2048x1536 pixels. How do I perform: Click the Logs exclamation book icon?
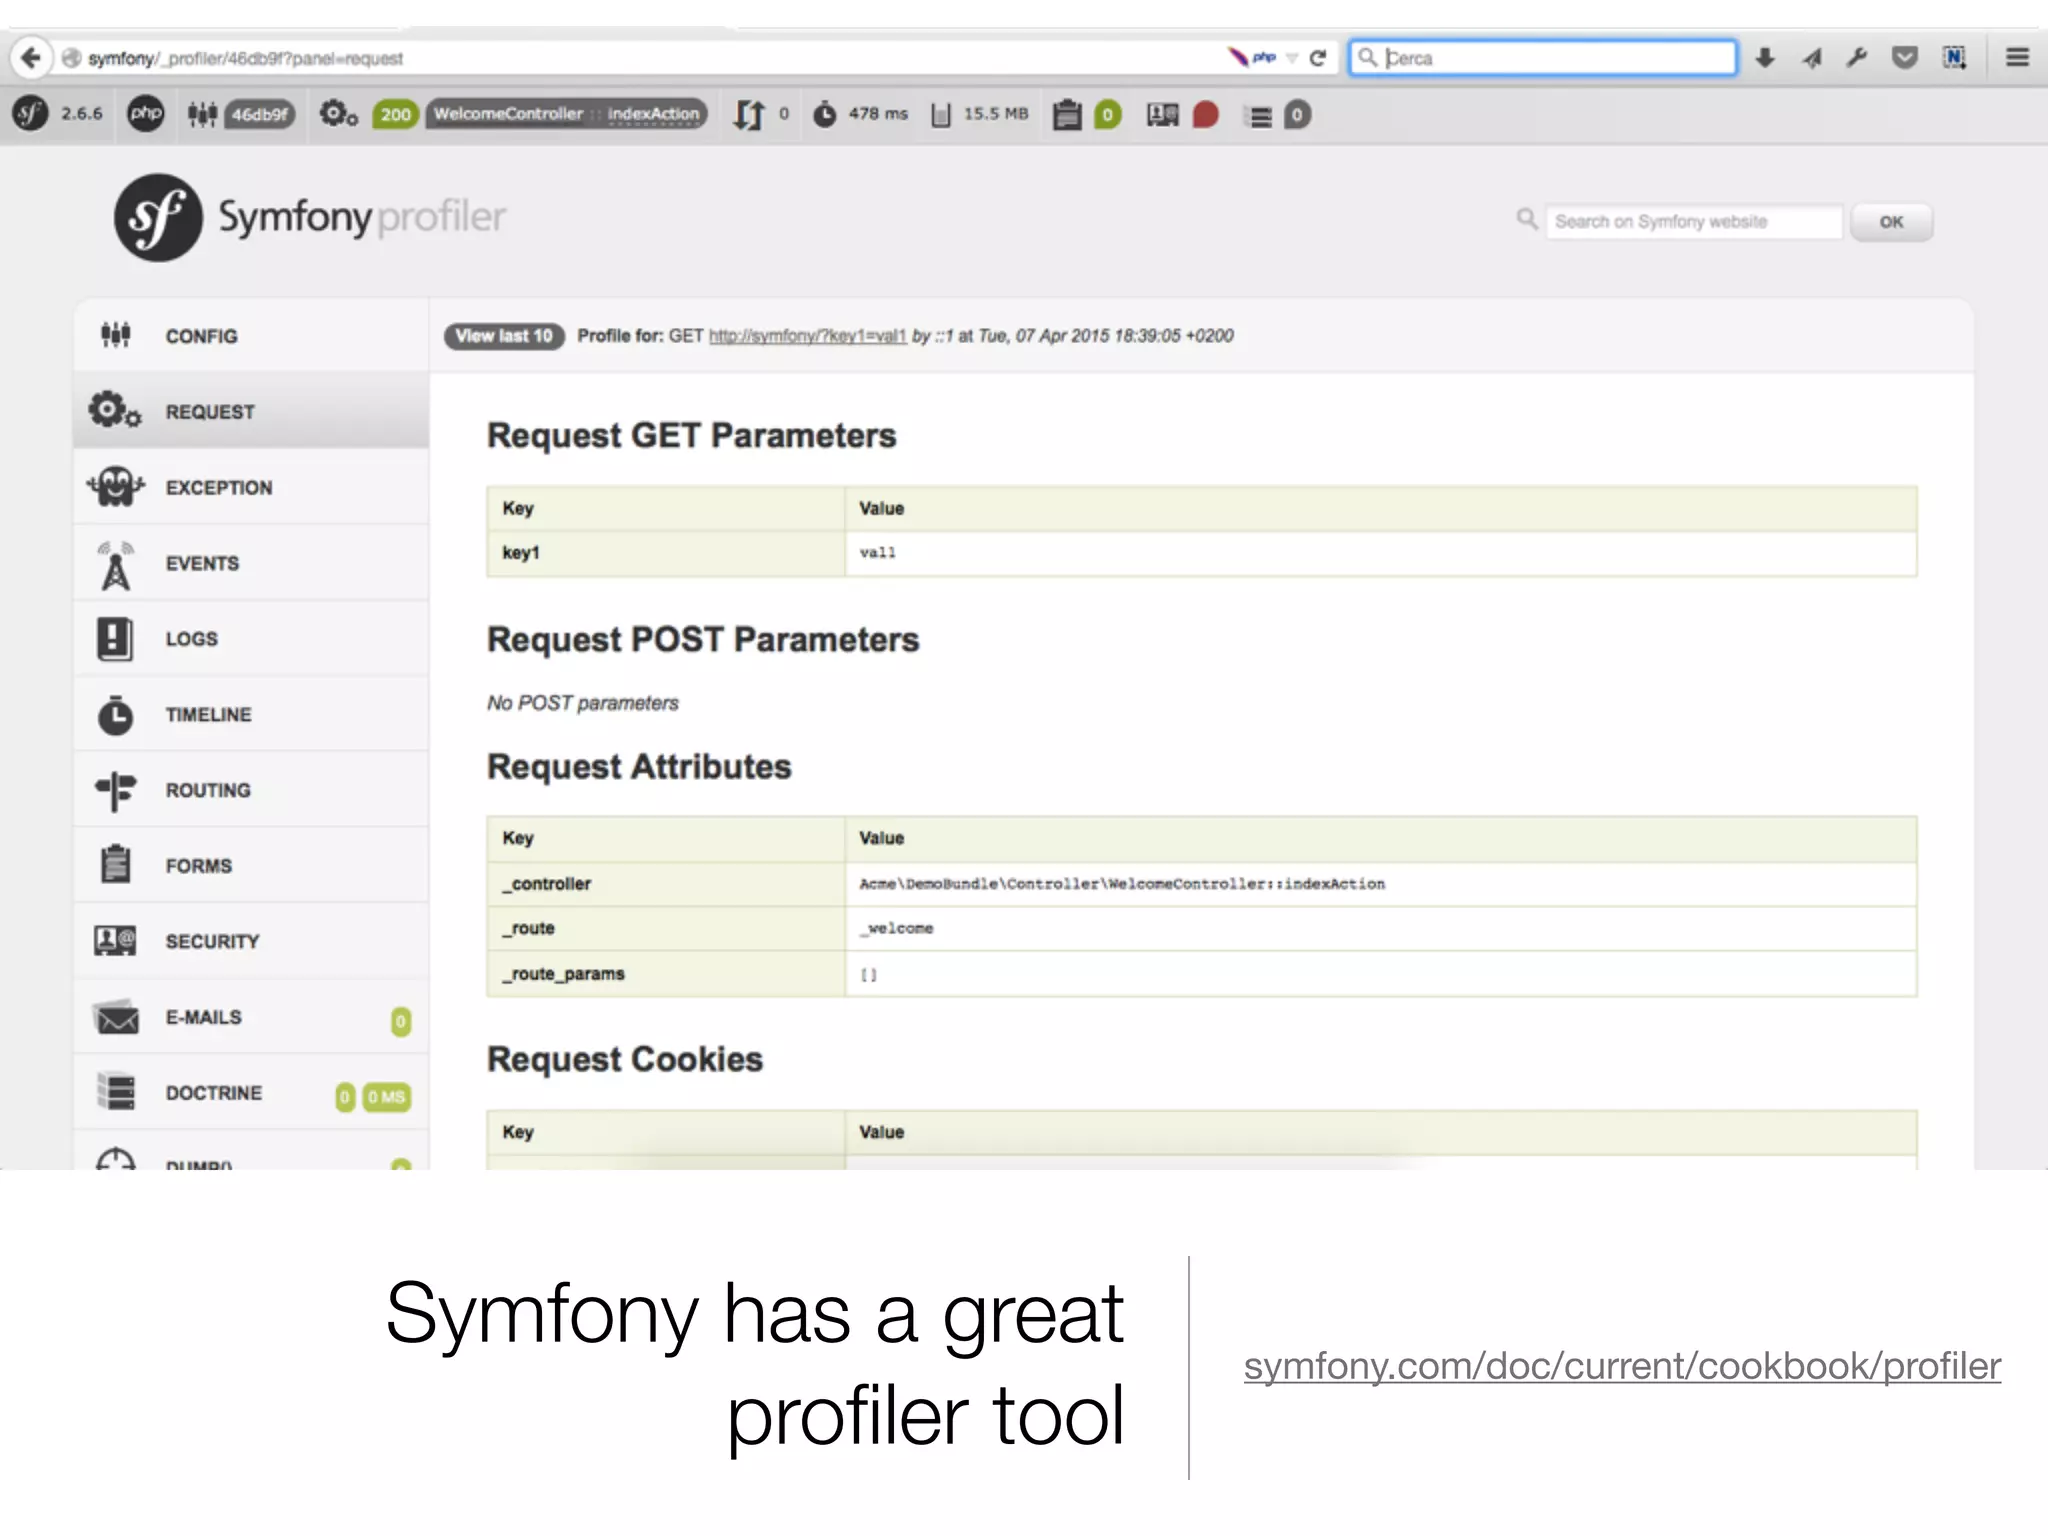coord(115,639)
